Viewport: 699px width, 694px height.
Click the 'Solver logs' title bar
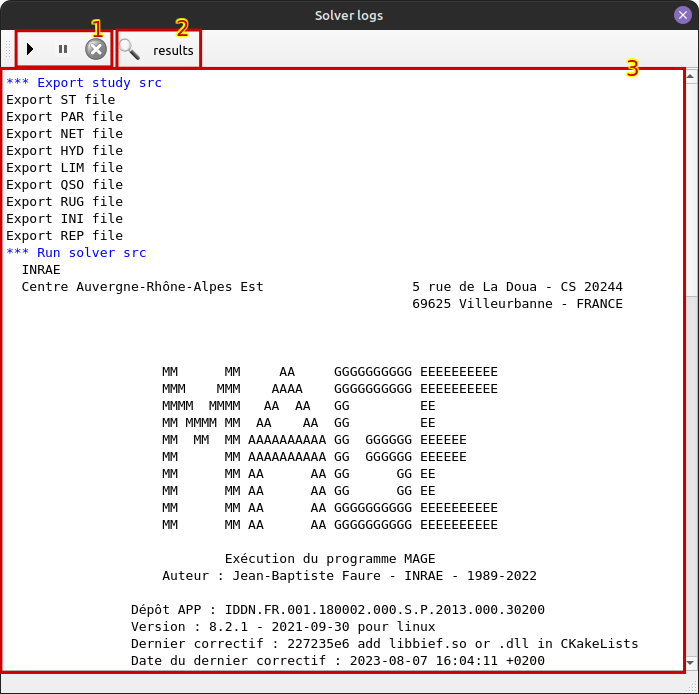click(x=349, y=15)
